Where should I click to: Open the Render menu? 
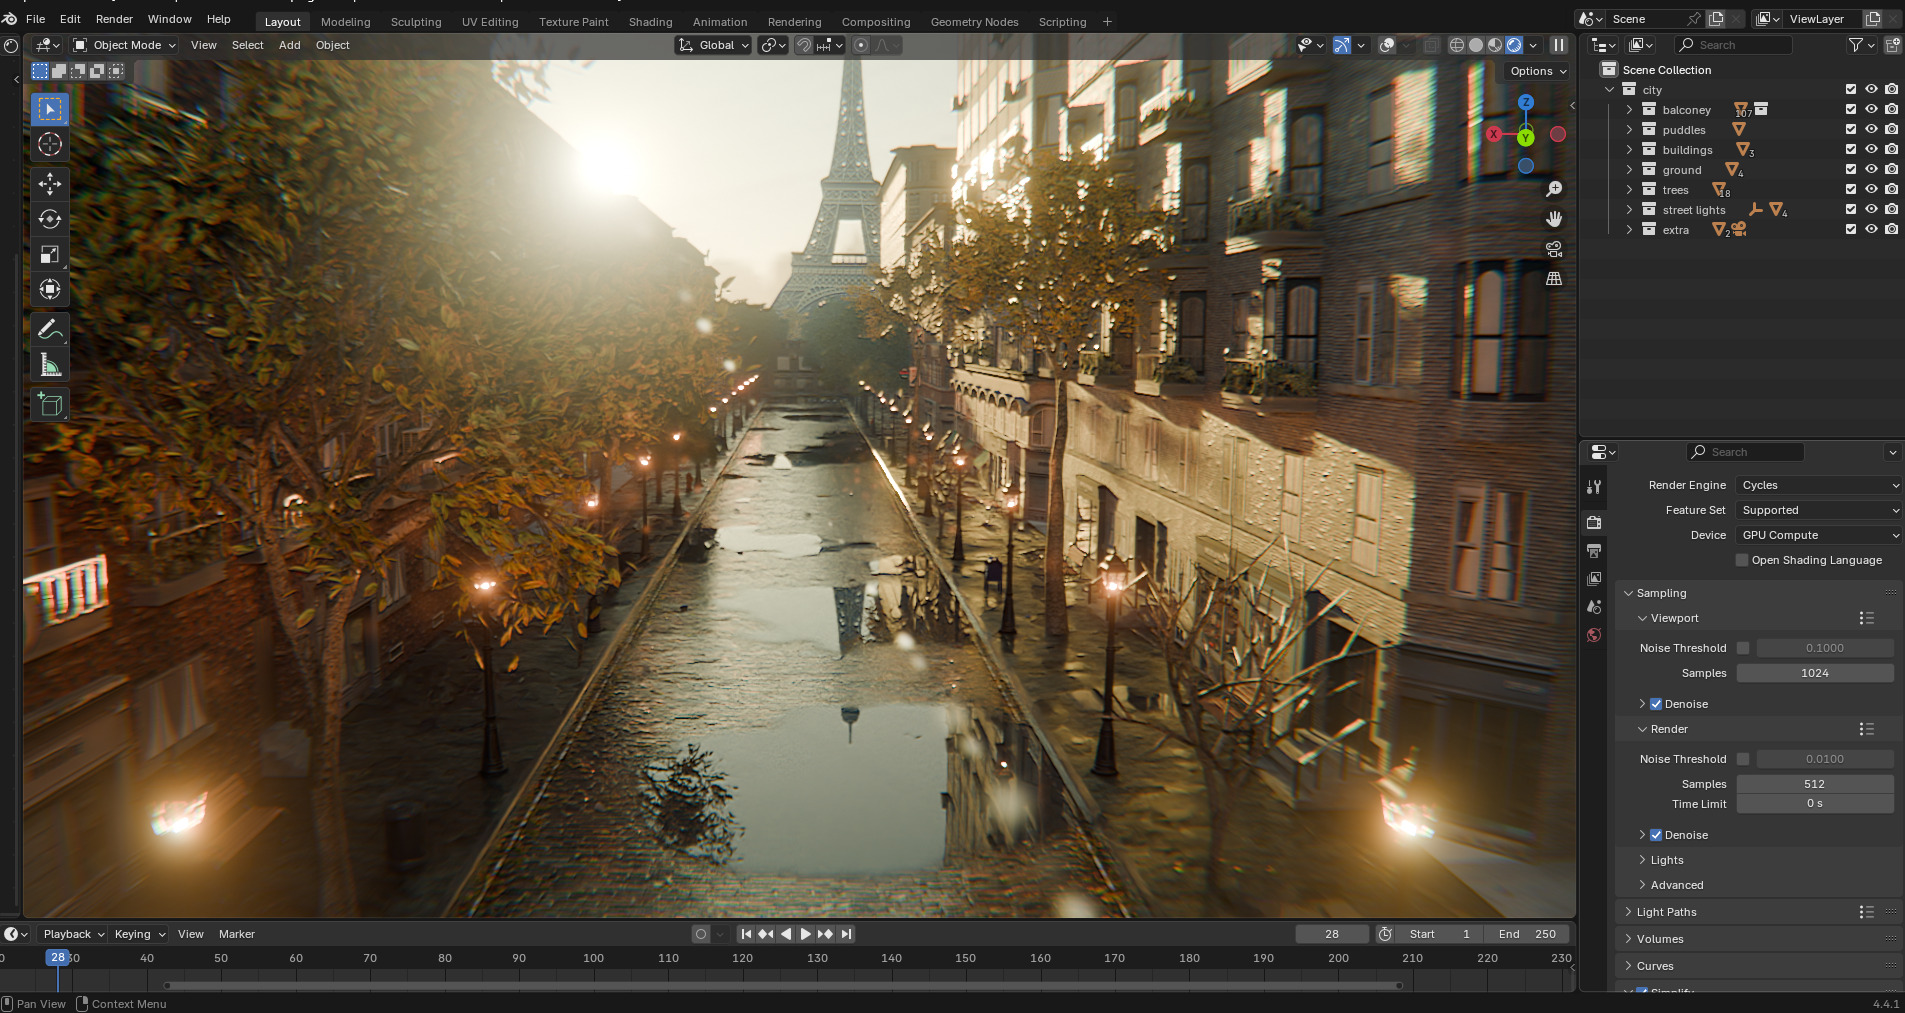[114, 19]
